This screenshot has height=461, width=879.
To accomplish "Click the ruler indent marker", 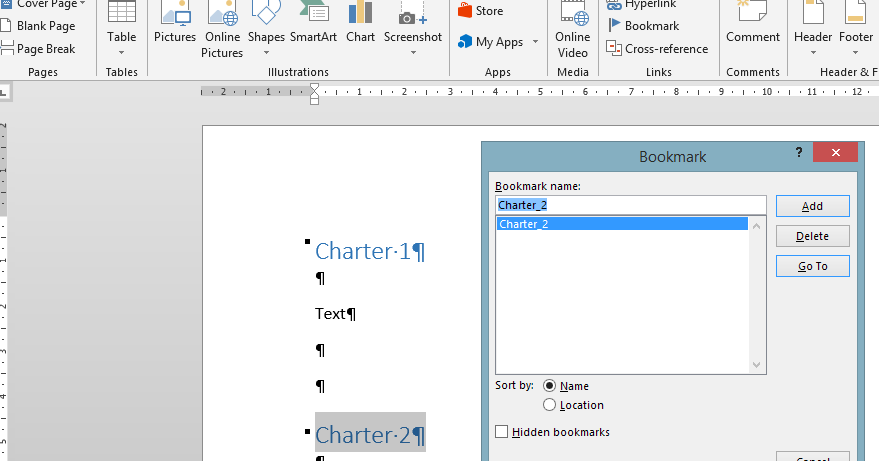I will (314, 94).
